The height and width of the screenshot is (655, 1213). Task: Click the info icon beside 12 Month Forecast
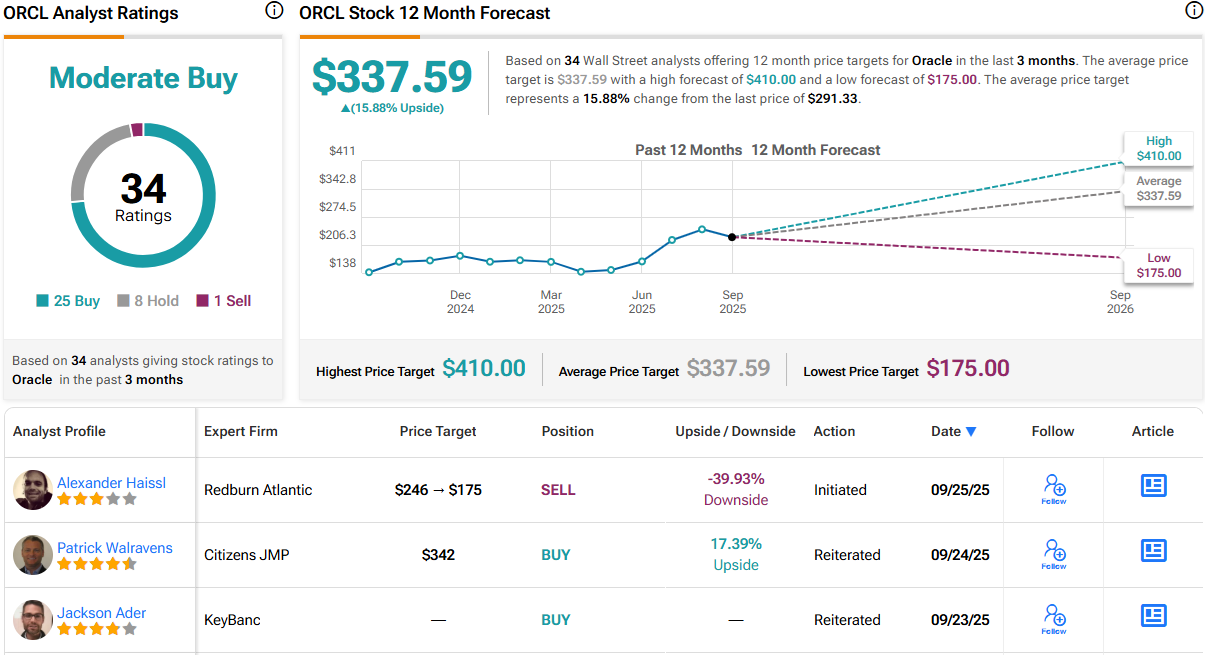pyautogui.click(x=1194, y=11)
